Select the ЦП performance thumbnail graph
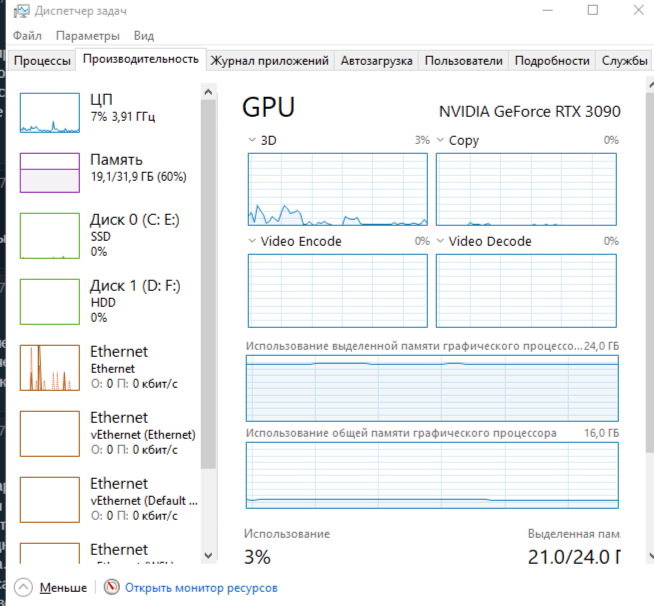Screen dimensions: 654x606 (x=50, y=113)
